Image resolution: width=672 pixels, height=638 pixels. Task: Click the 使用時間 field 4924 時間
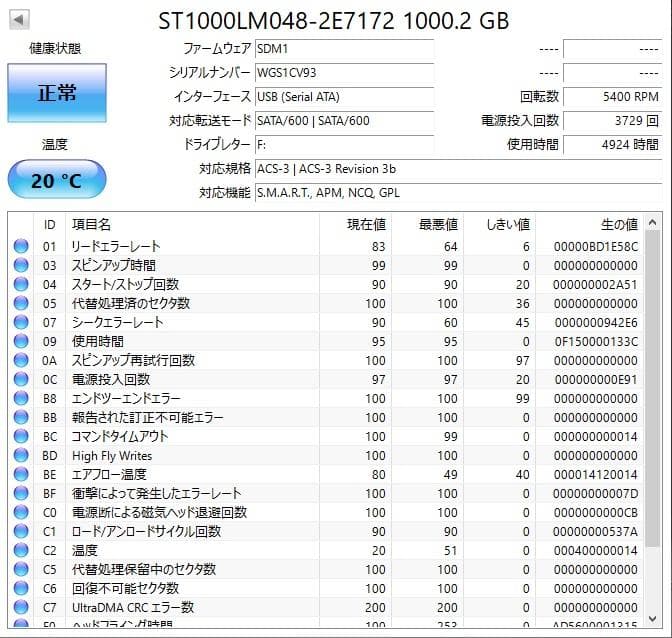(612, 145)
